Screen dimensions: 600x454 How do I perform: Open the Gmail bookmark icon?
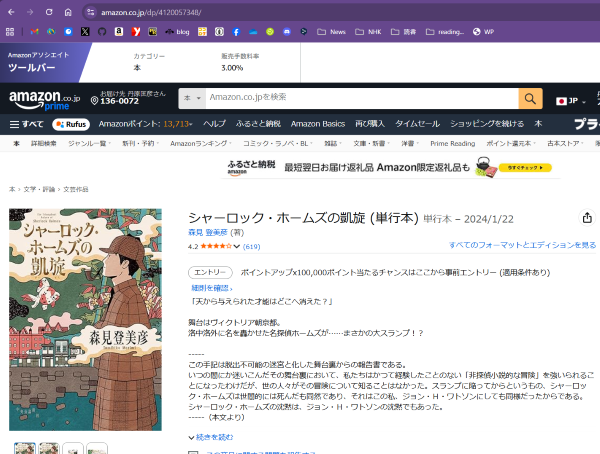[x=34, y=32]
